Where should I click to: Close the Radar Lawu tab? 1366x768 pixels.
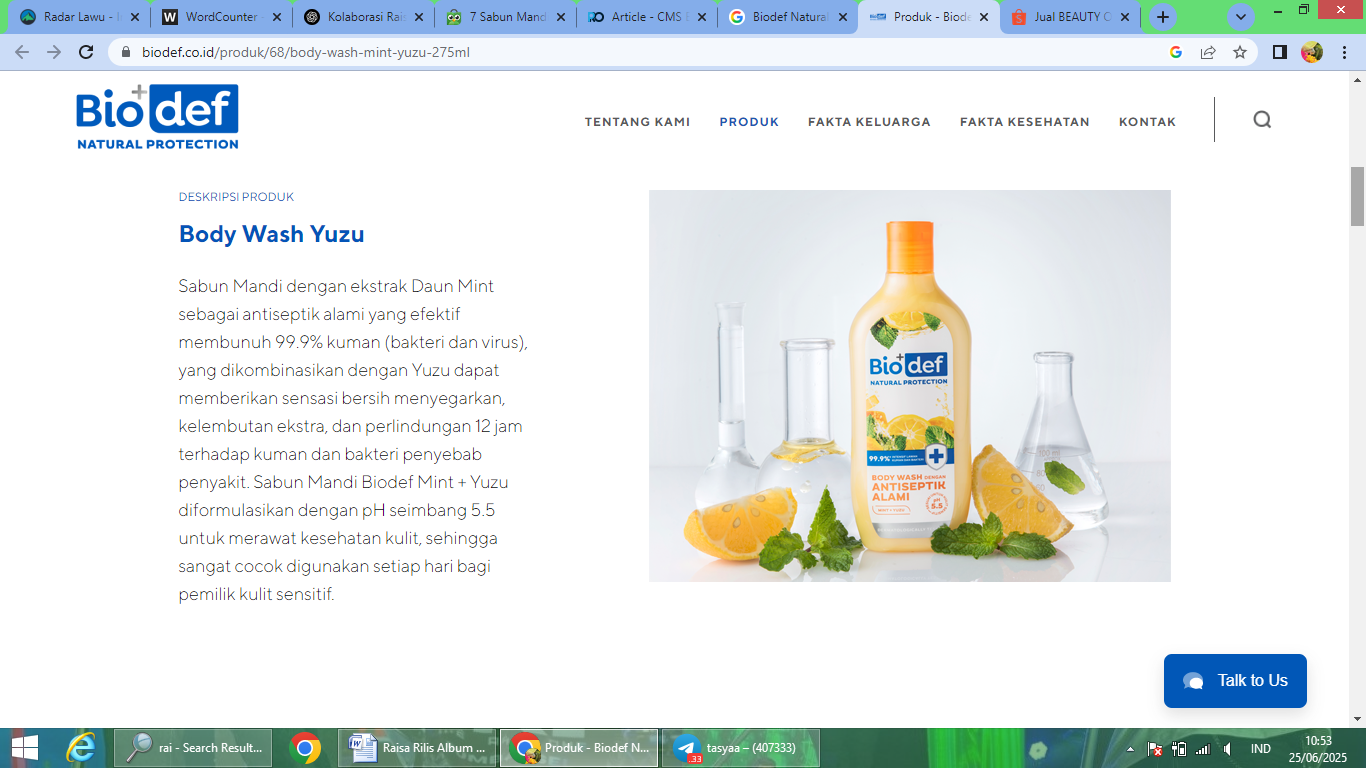[x=135, y=17]
